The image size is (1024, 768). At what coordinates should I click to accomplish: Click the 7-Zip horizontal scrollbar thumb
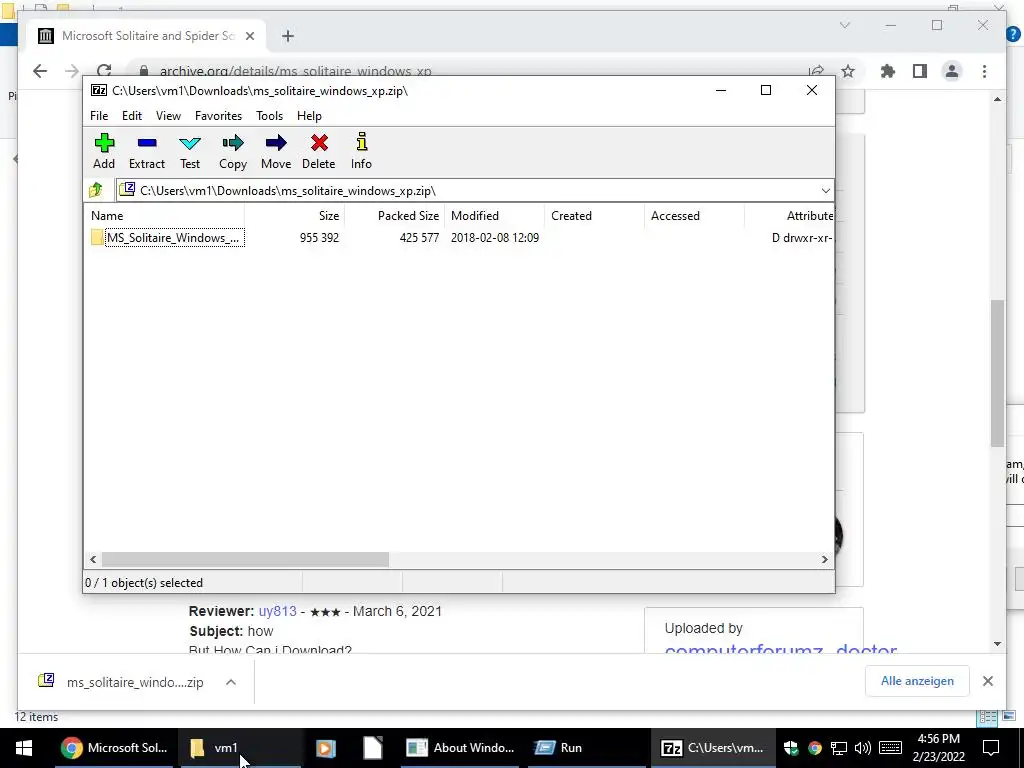(x=245, y=560)
